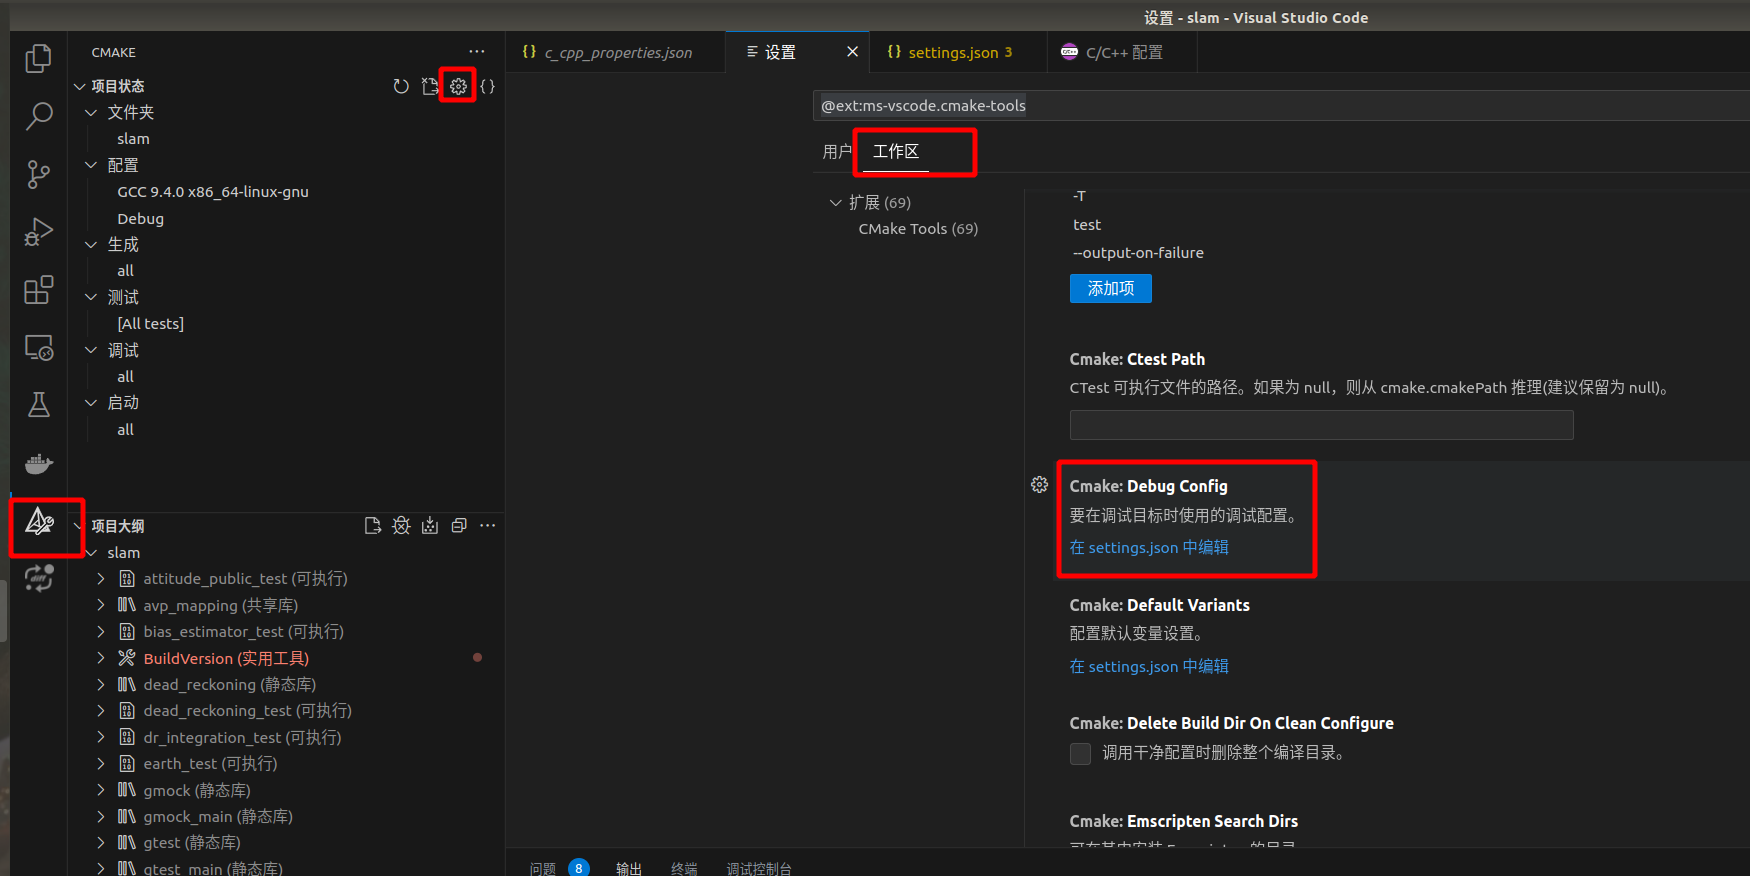Click the delete cache and reconfigure icon

(430, 86)
